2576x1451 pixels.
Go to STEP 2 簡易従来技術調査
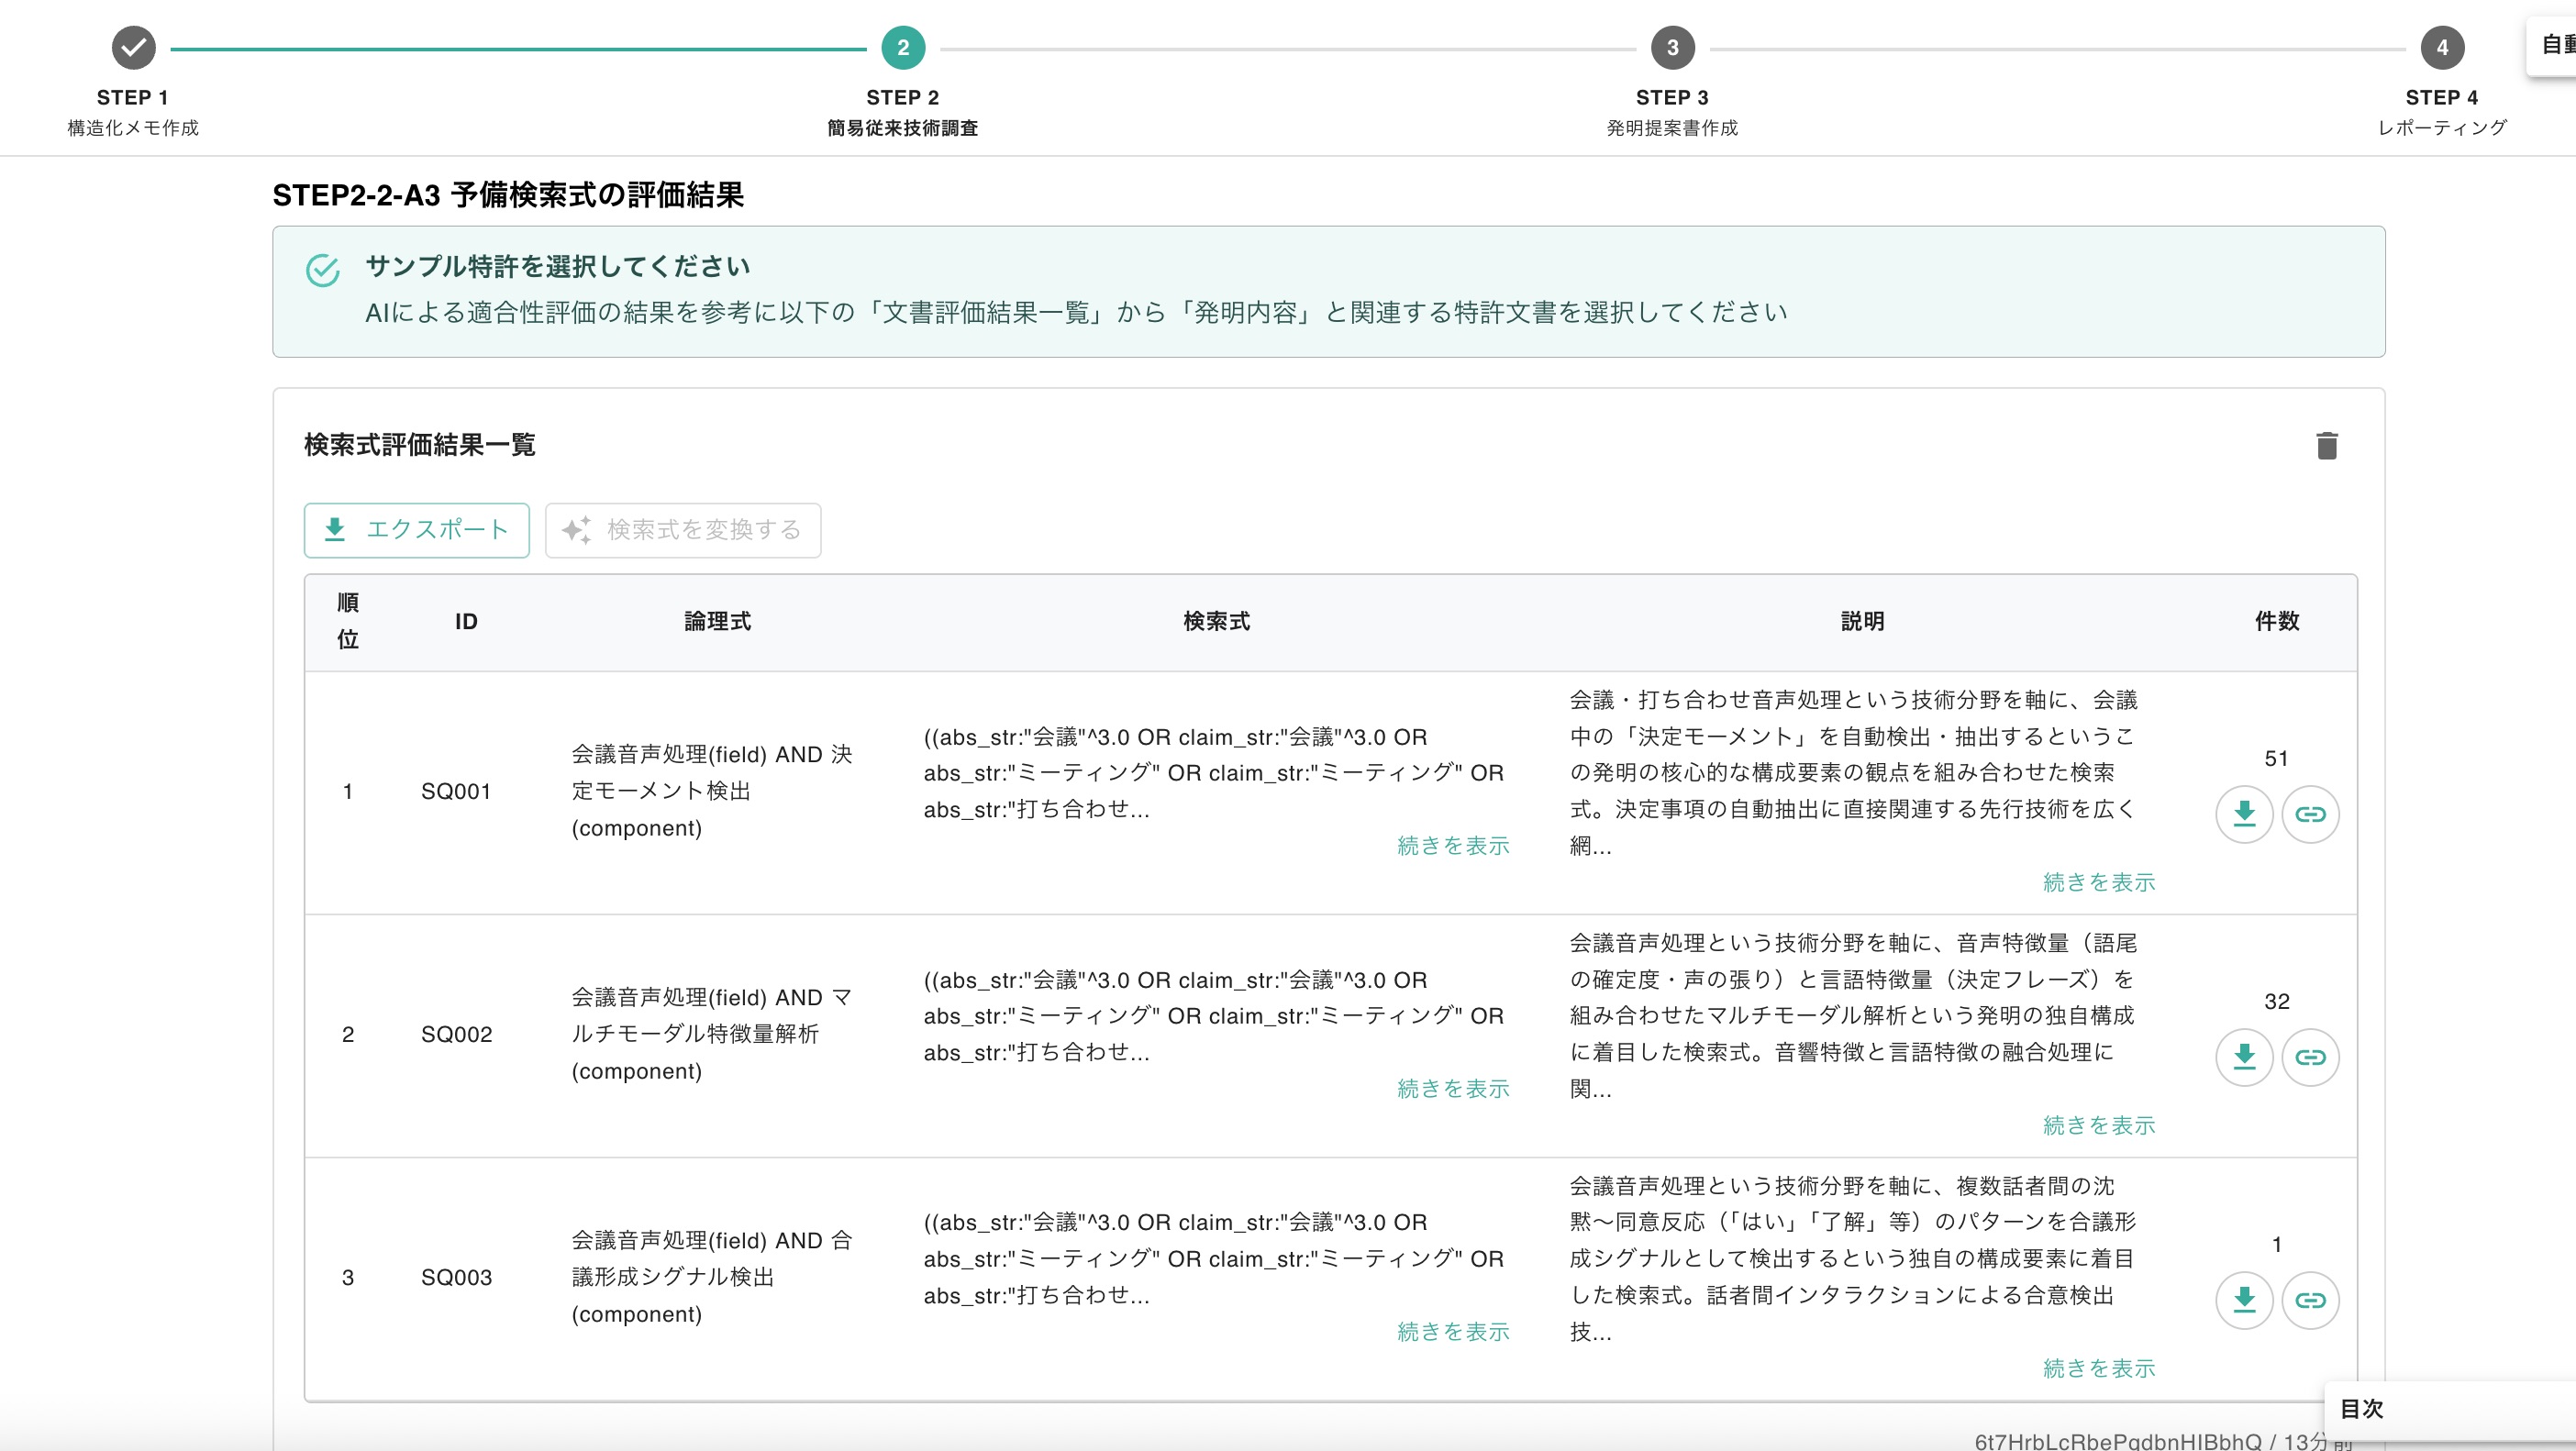tap(903, 112)
